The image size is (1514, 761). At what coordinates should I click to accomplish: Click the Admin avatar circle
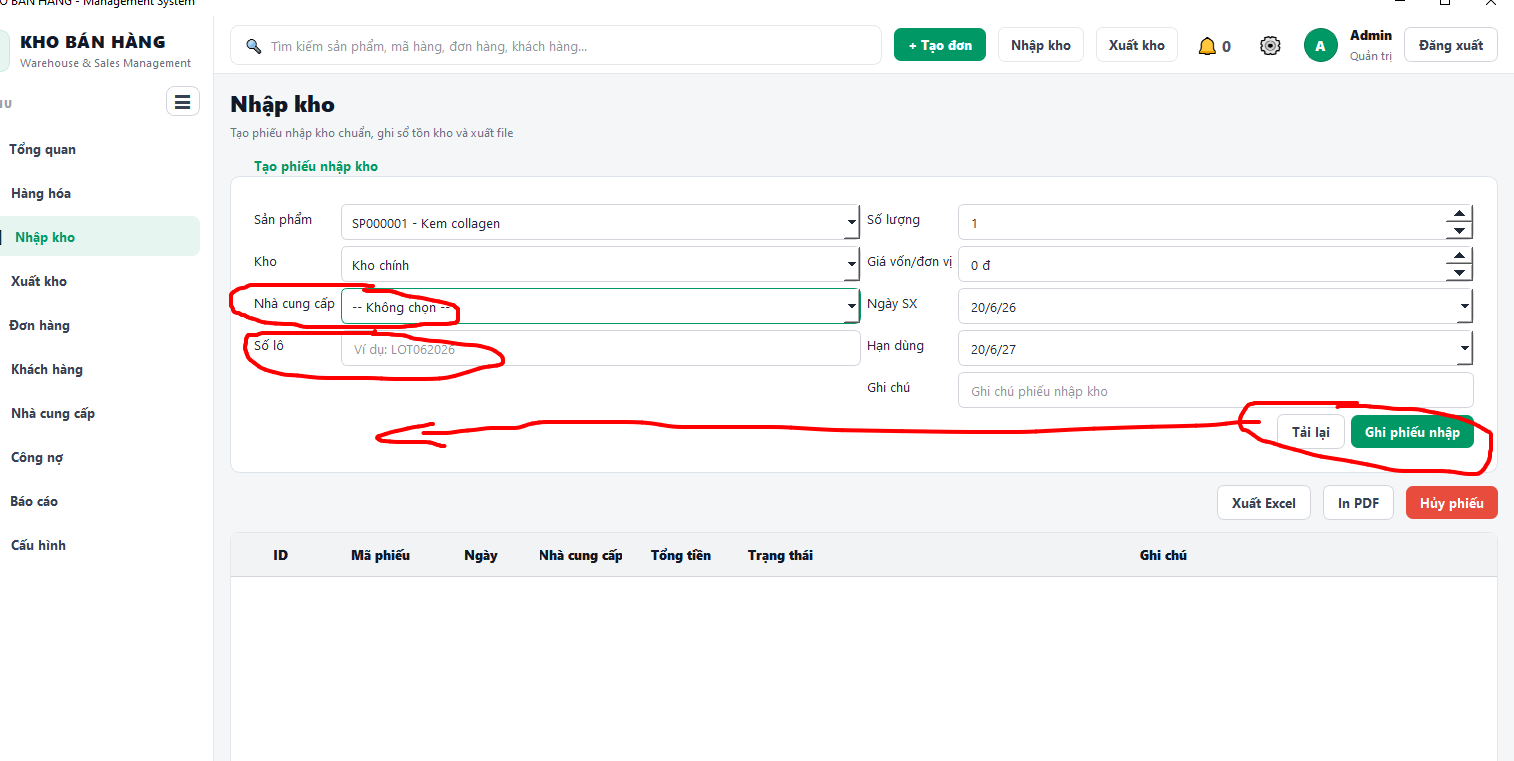tap(1320, 46)
